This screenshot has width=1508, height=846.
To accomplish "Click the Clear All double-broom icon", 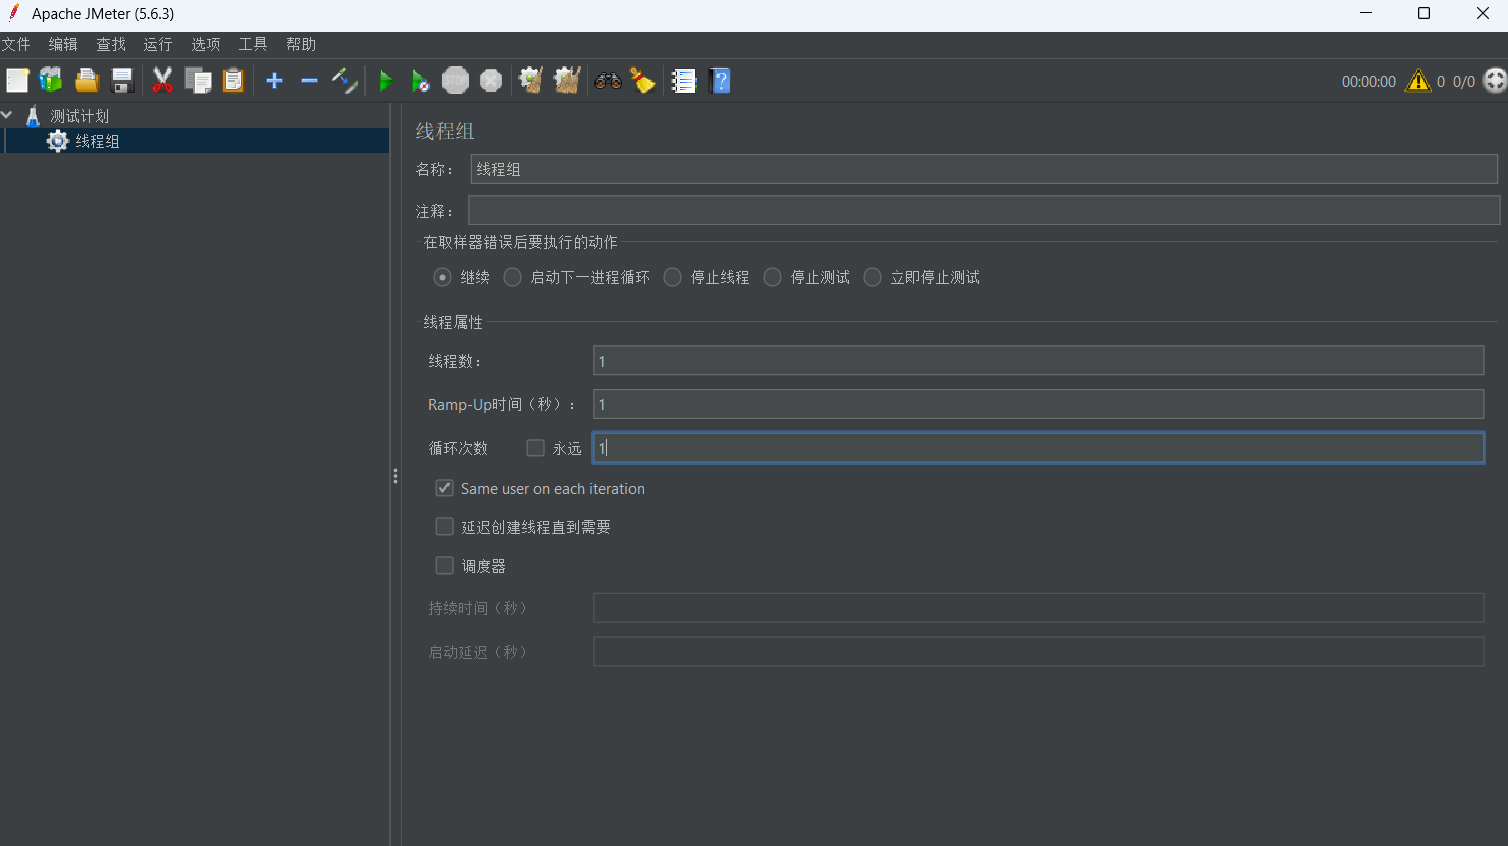I will (x=567, y=81).
